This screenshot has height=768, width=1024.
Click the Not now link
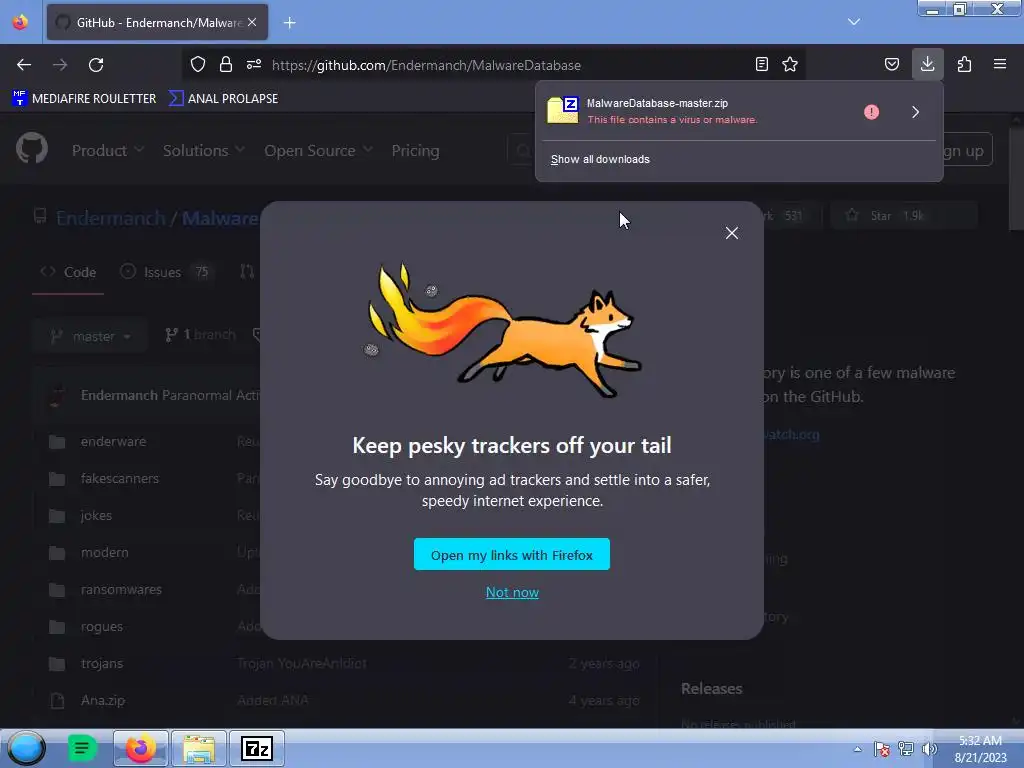point(512,592)
